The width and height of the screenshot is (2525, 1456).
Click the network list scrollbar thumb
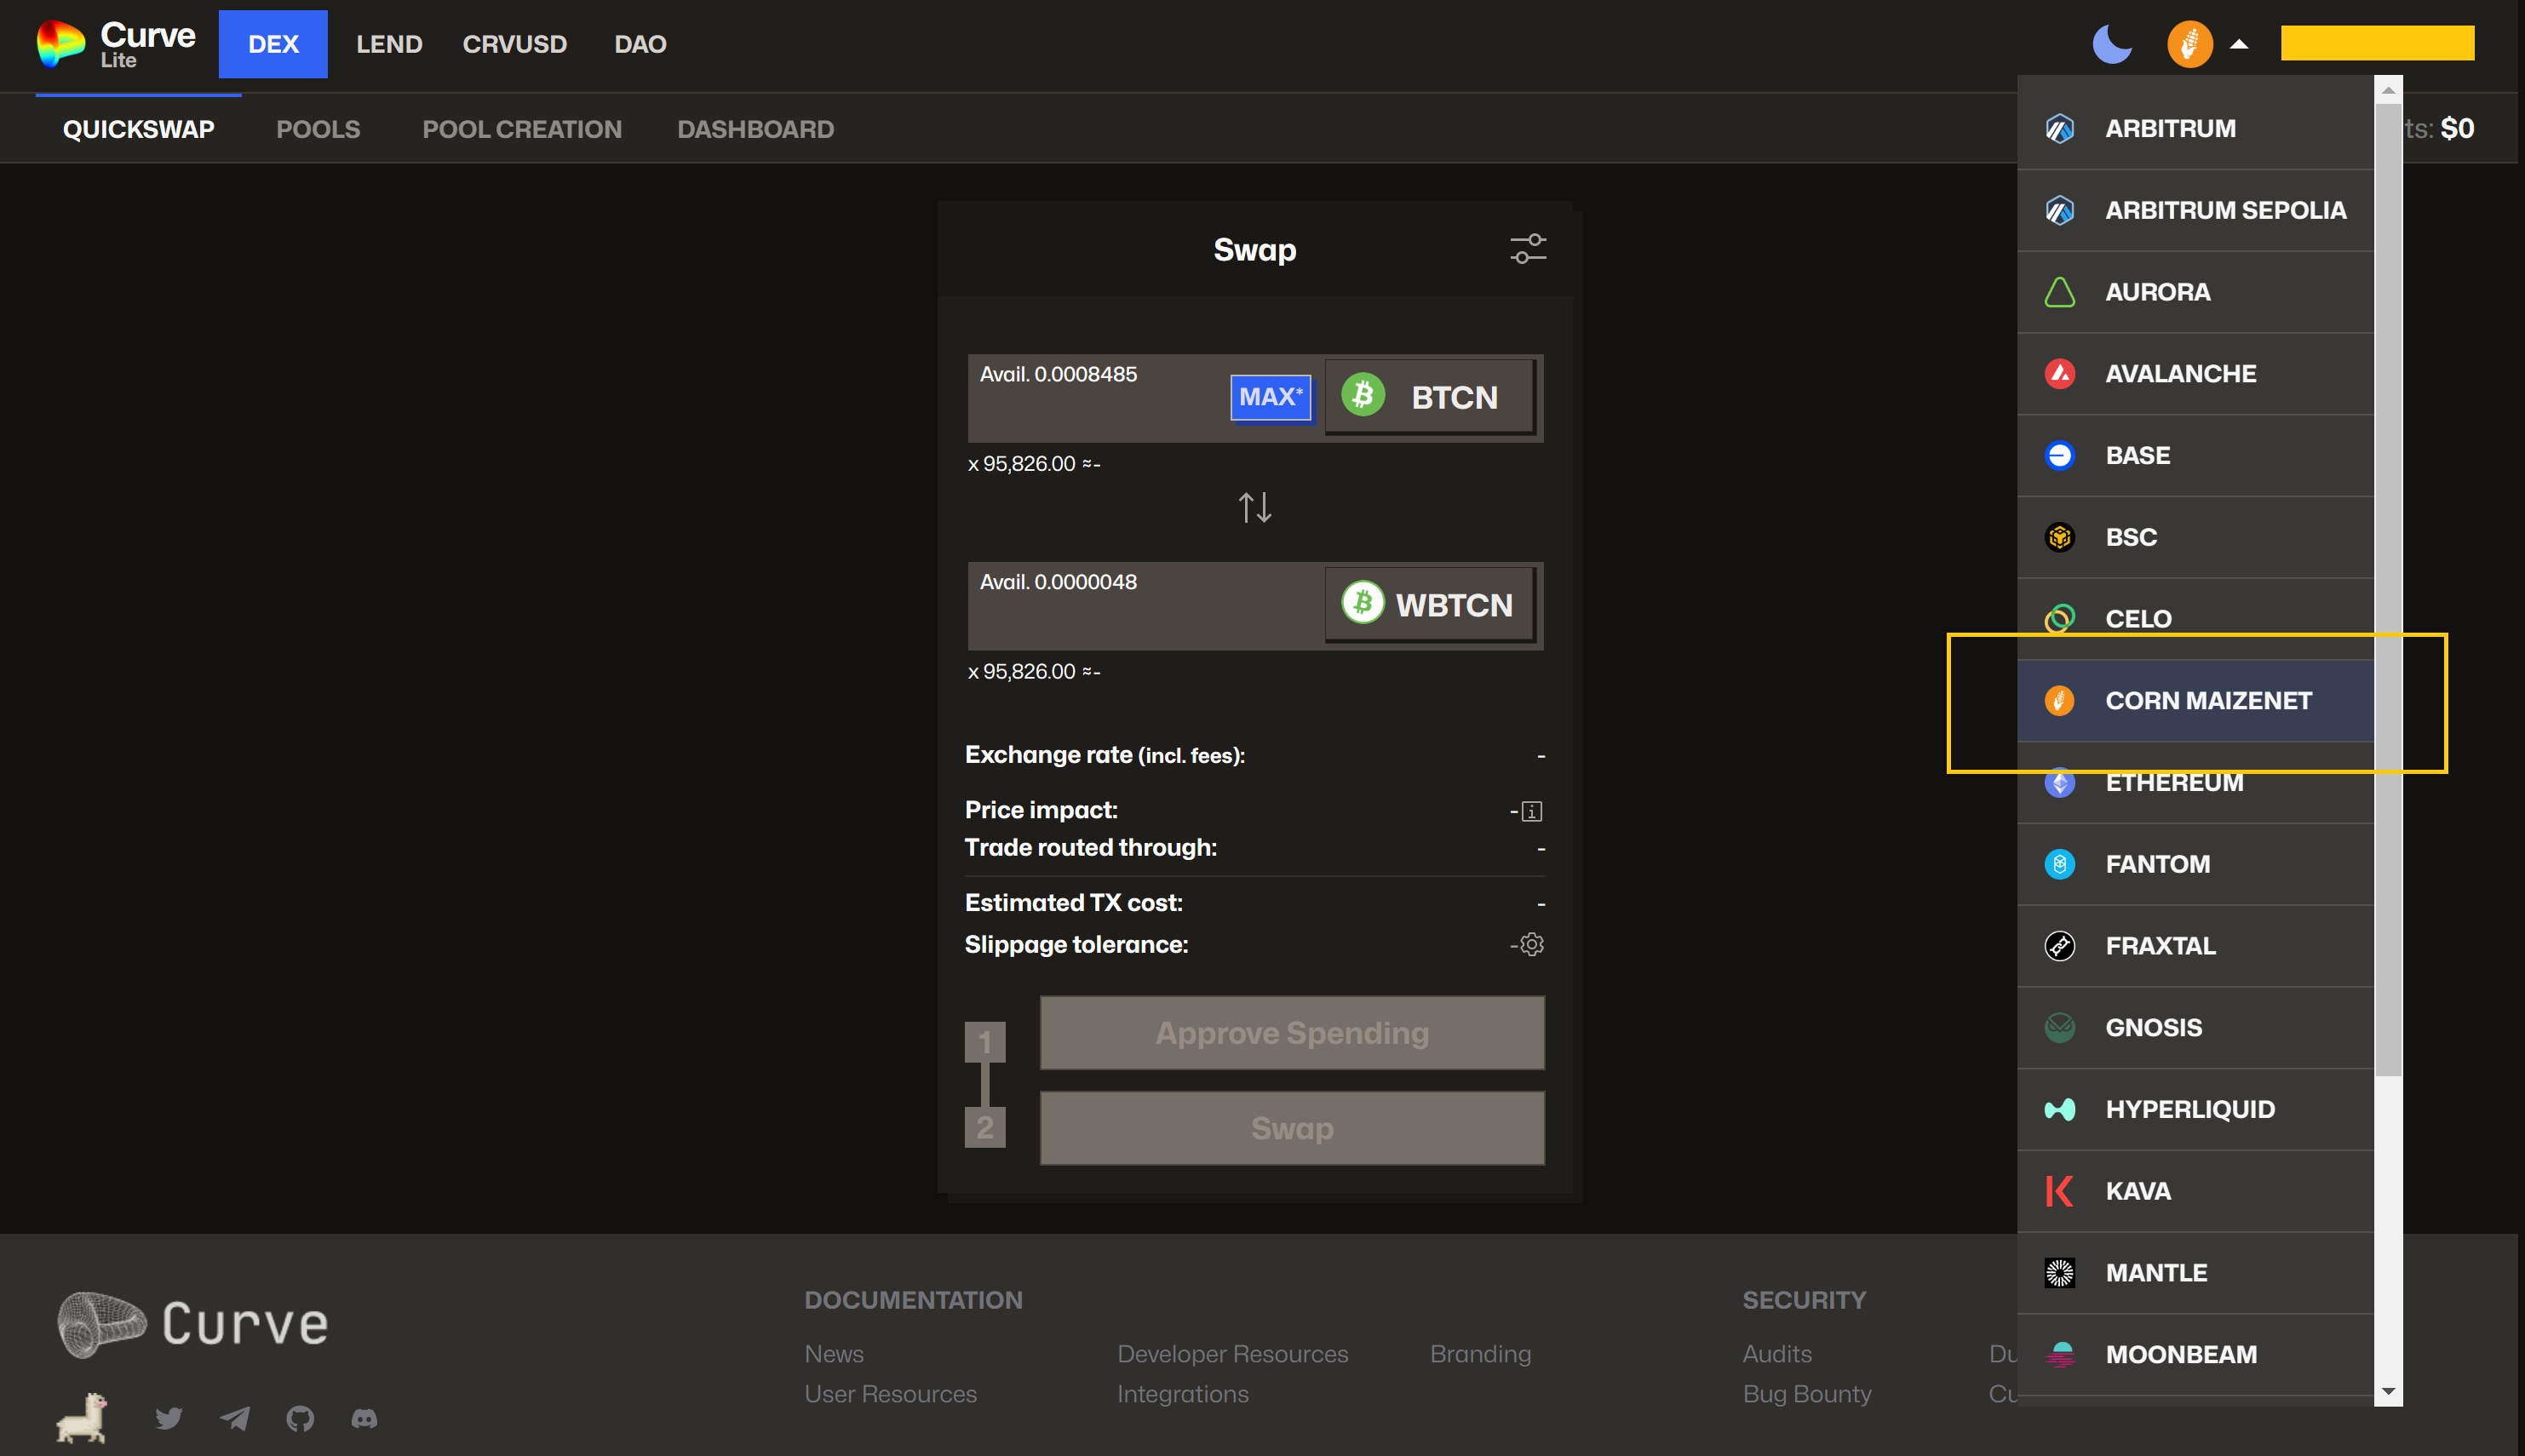click(x=2388, y=590)
